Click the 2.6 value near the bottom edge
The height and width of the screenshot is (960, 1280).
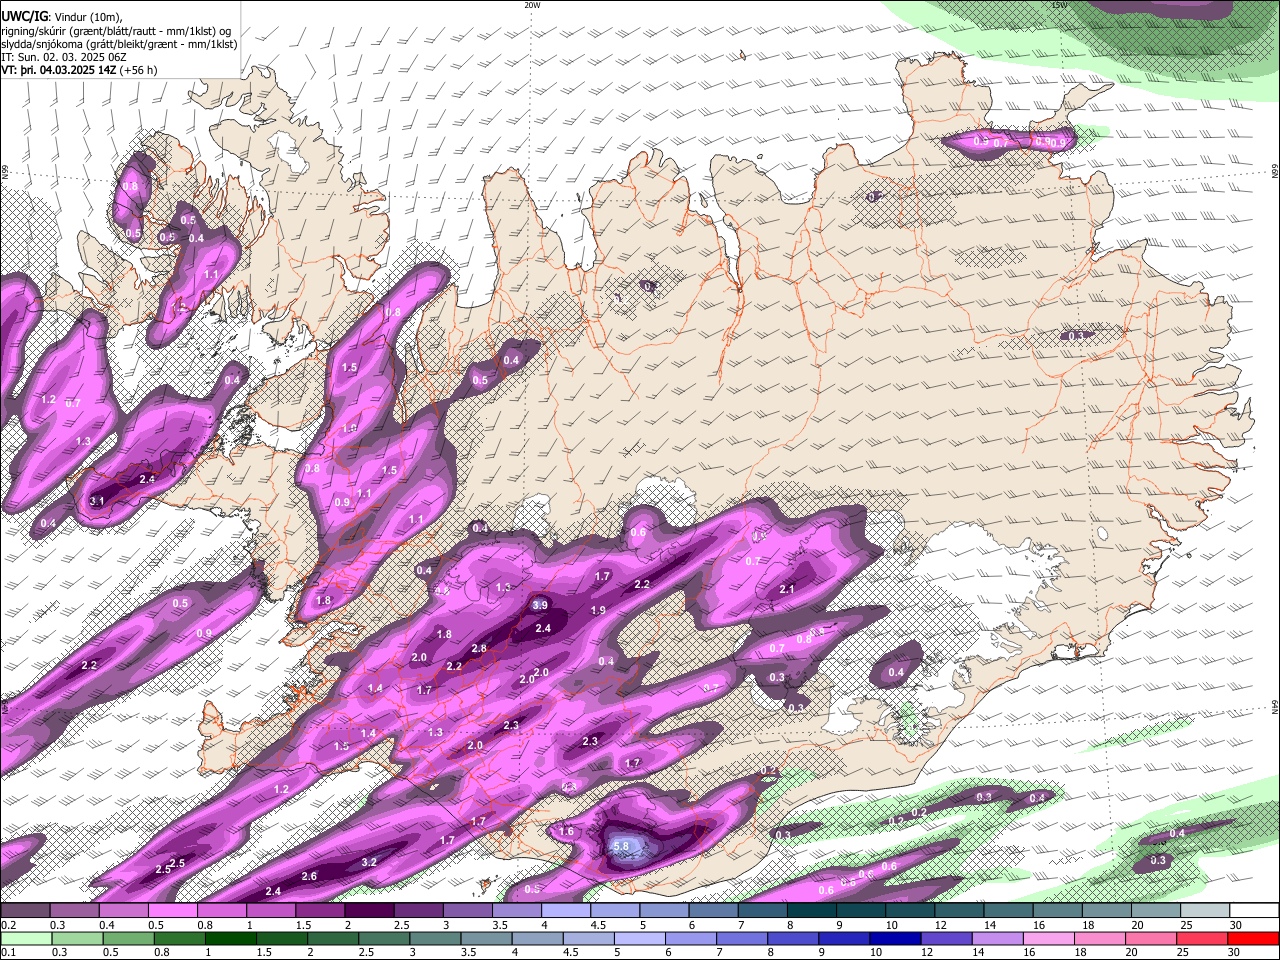[309, 877]
